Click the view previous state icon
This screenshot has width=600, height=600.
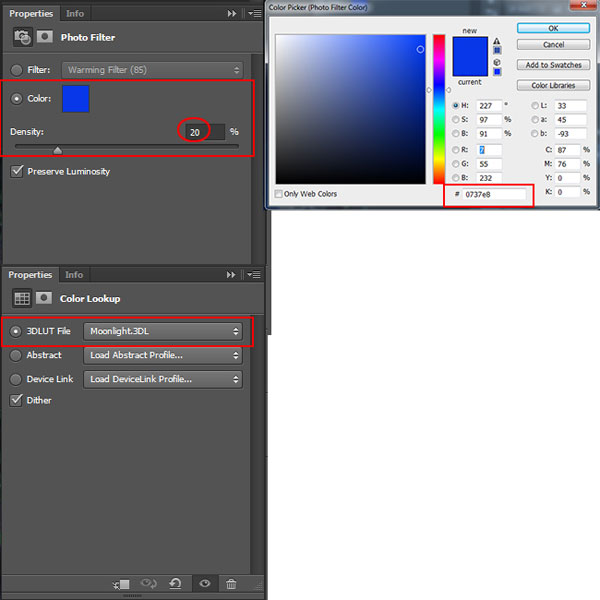click(x=148, y=584)
